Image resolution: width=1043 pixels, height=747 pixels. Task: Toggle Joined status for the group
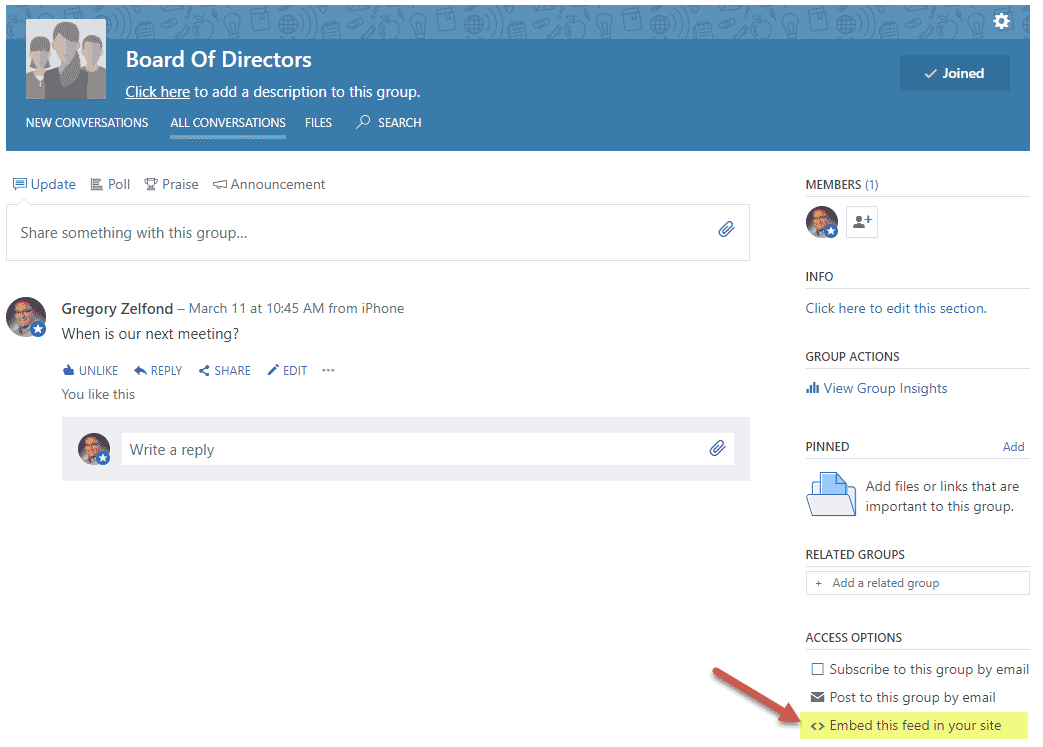click(954, 72)
